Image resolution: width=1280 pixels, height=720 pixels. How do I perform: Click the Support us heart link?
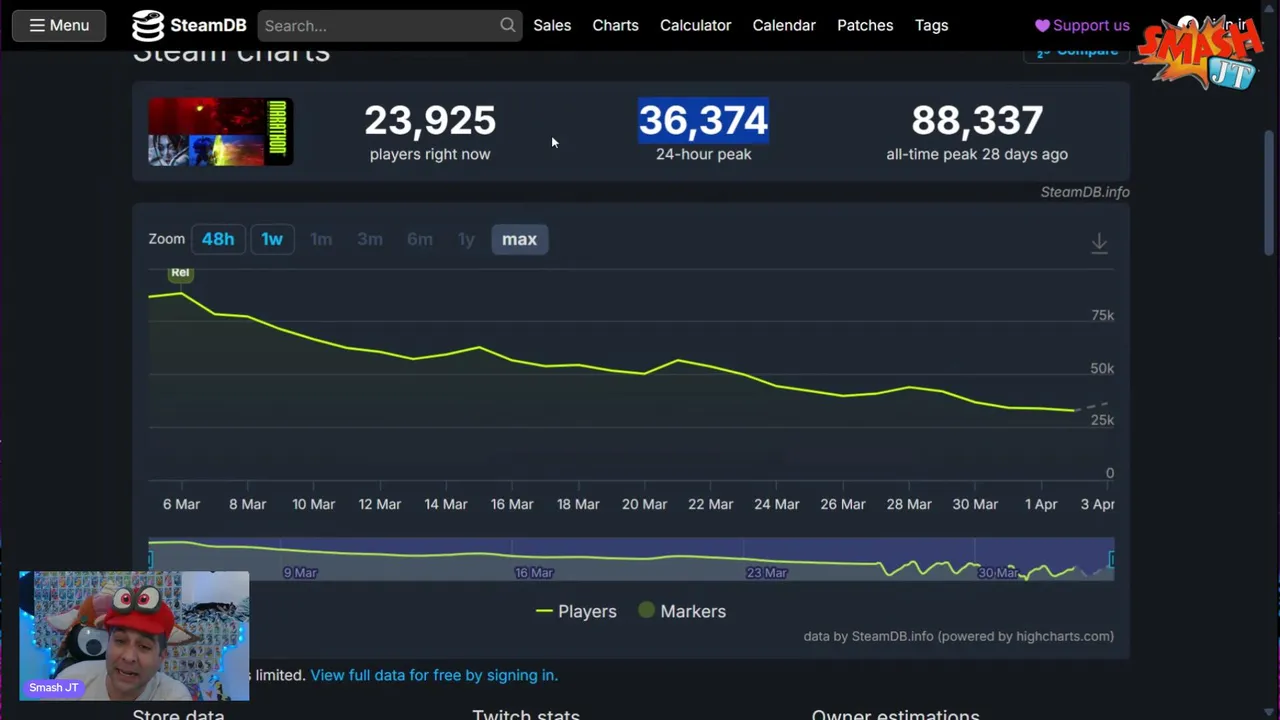(x=1082, y=25)
